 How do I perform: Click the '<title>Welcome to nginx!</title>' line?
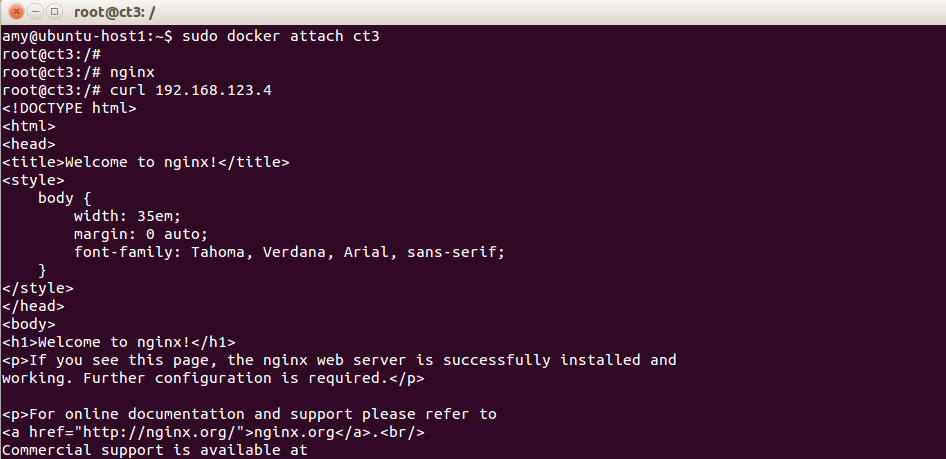[x=145, y=162]
